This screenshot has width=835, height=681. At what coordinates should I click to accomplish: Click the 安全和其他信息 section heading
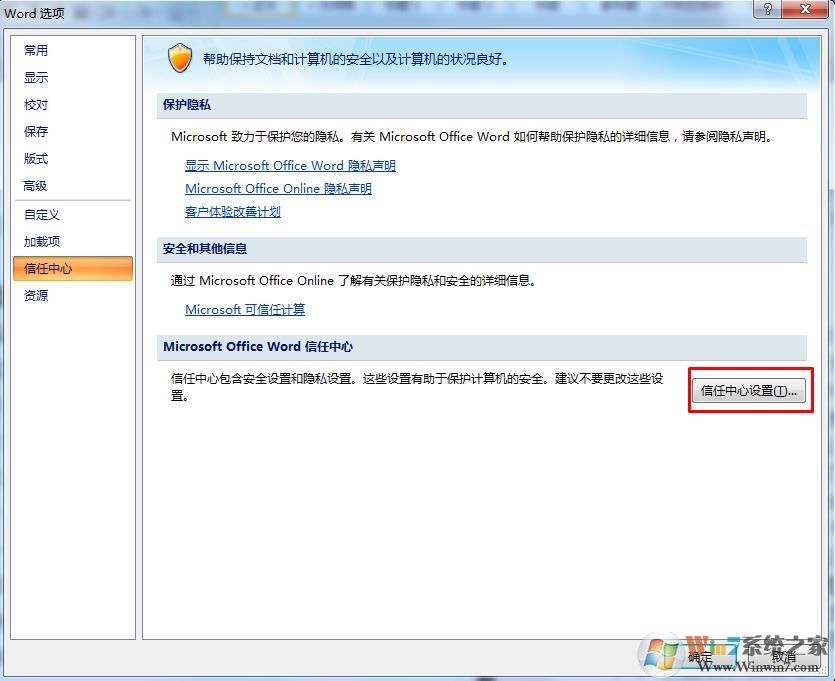tap(205, 249)
